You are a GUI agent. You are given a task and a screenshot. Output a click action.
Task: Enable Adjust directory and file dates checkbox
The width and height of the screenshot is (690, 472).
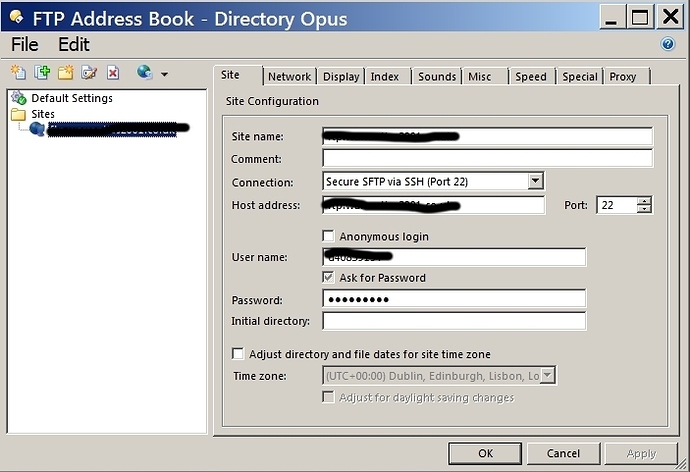tap(238, 354)
